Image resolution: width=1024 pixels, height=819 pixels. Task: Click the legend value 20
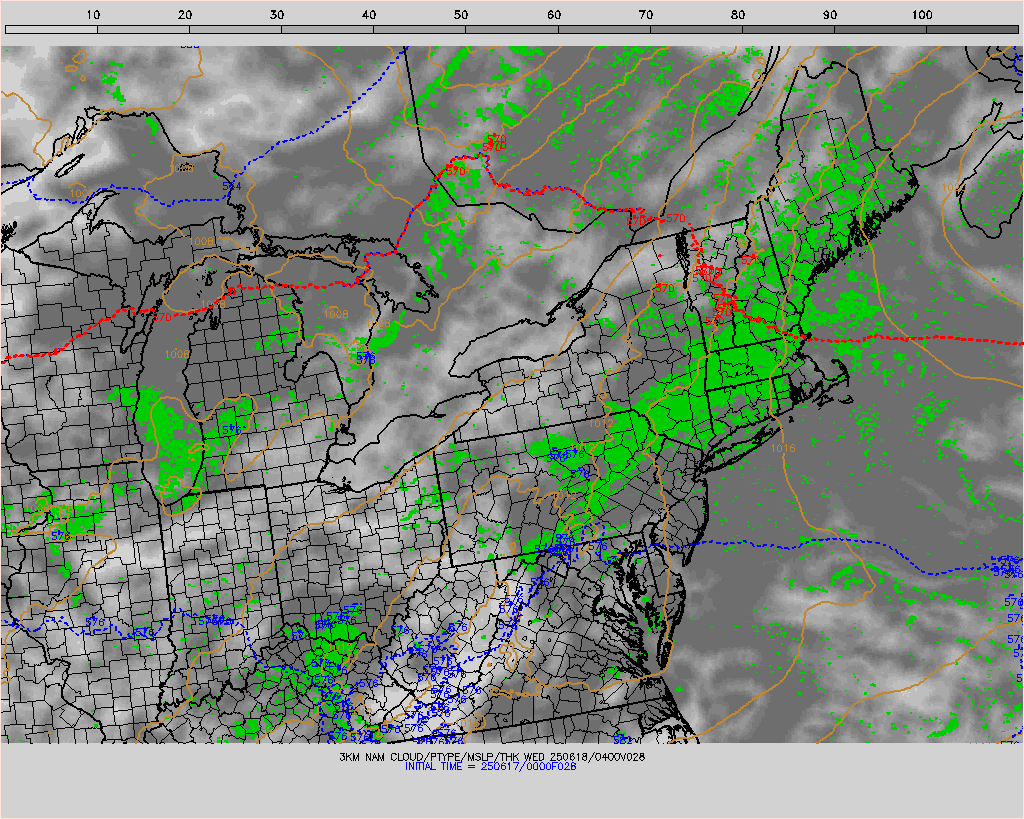tap(185, 14)
